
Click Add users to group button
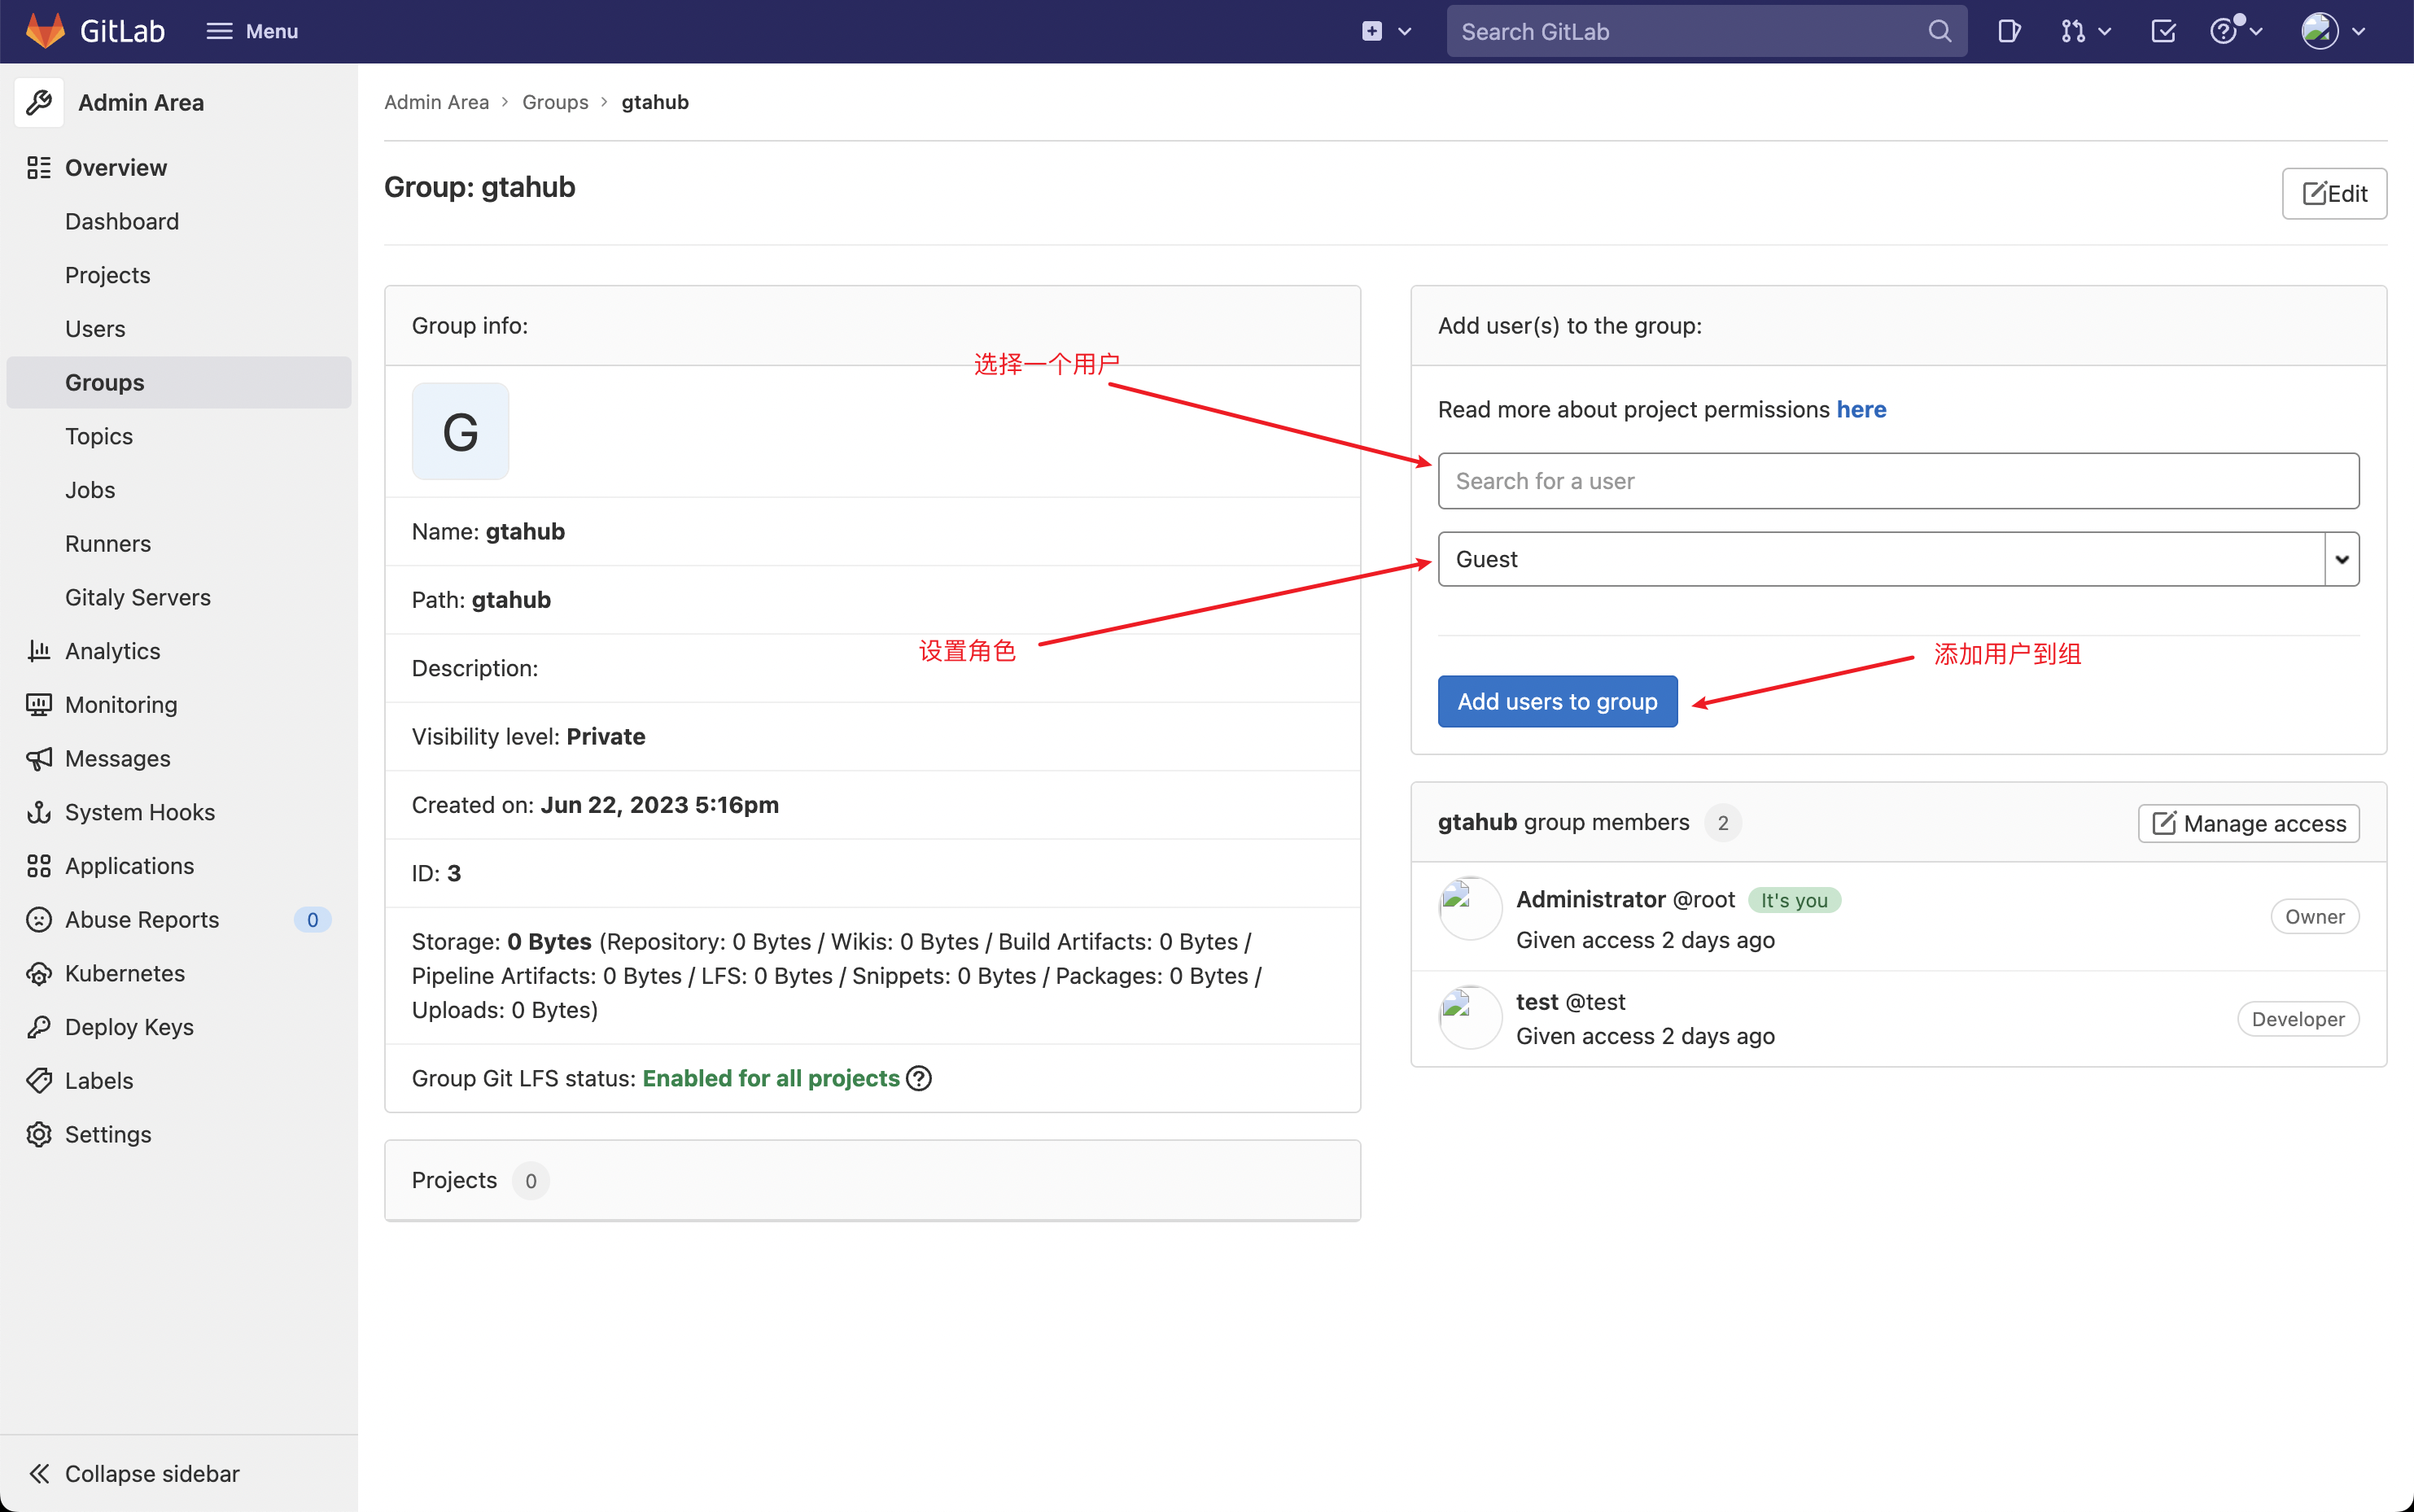1557,701
